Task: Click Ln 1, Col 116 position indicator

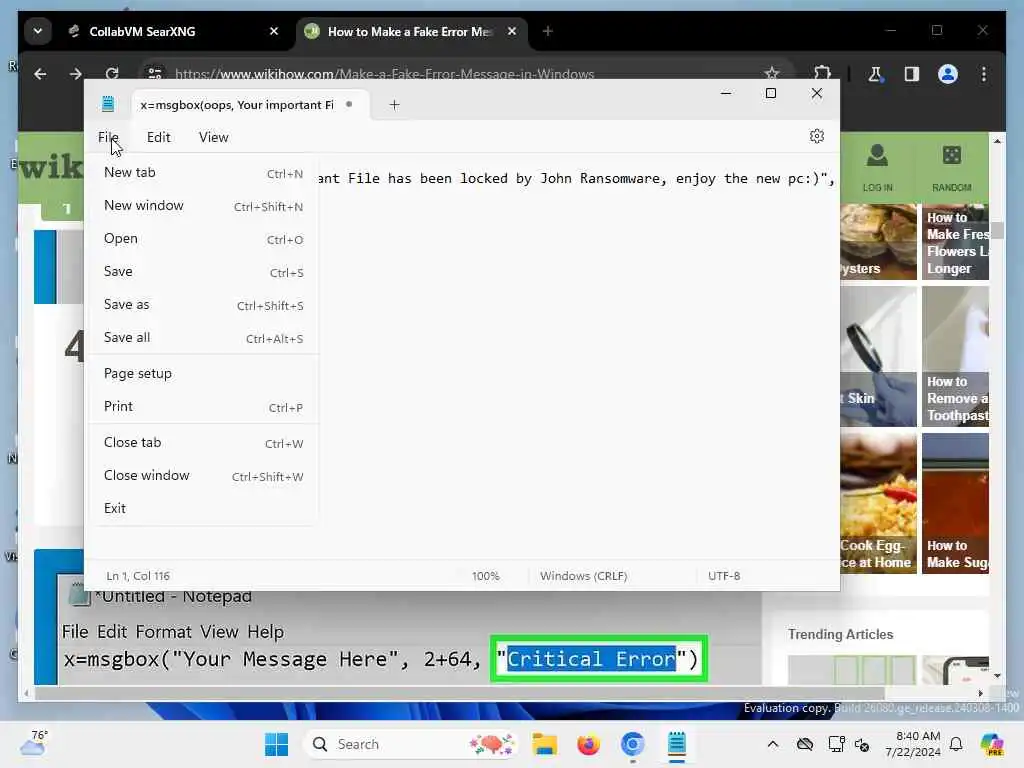Action: click(138, 576)
